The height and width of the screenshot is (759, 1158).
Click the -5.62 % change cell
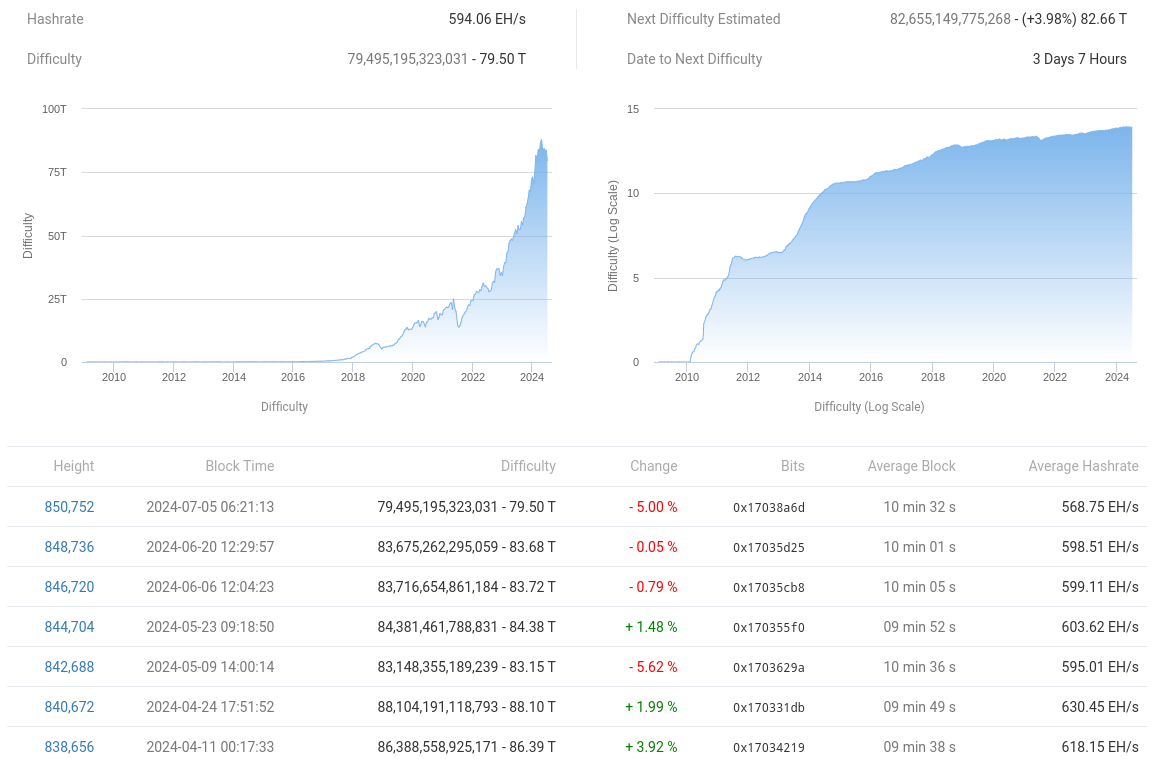click(653, 667)
